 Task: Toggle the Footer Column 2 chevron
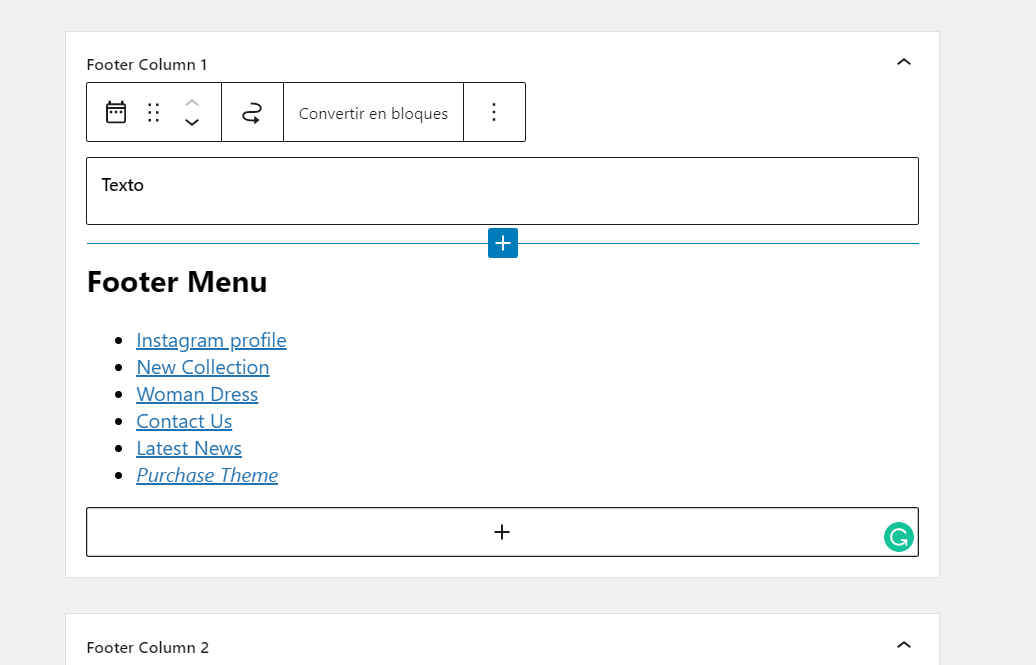pos(904,646)
